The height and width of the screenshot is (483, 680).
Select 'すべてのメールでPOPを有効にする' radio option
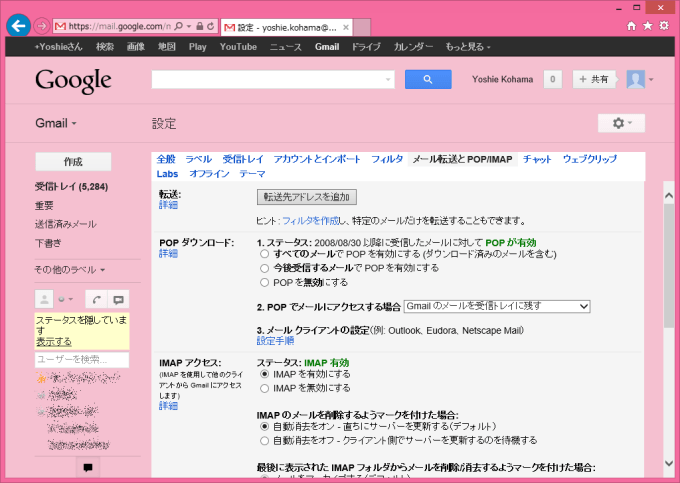tap(264, 255)
